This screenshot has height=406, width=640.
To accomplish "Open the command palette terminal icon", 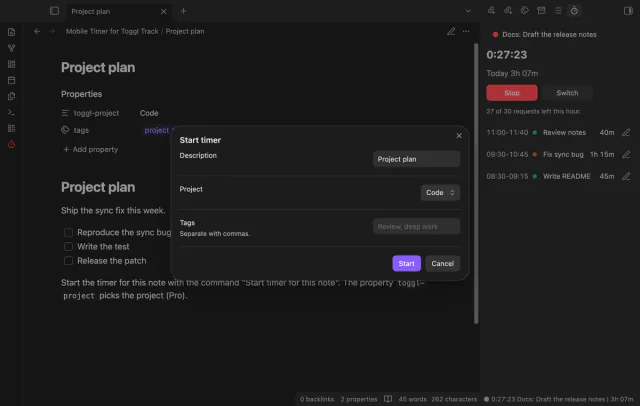I will 11,112.
